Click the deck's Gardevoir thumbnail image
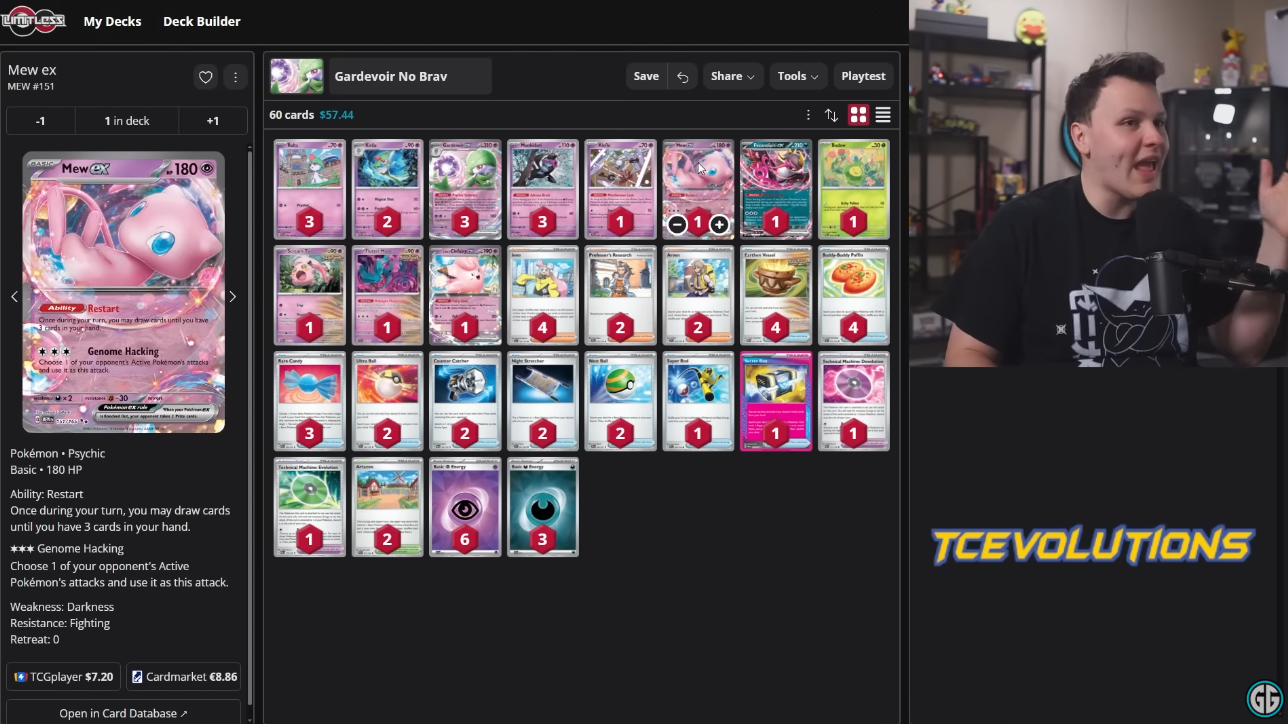The width and height of the screenshot is (1288, 724). 296,76
